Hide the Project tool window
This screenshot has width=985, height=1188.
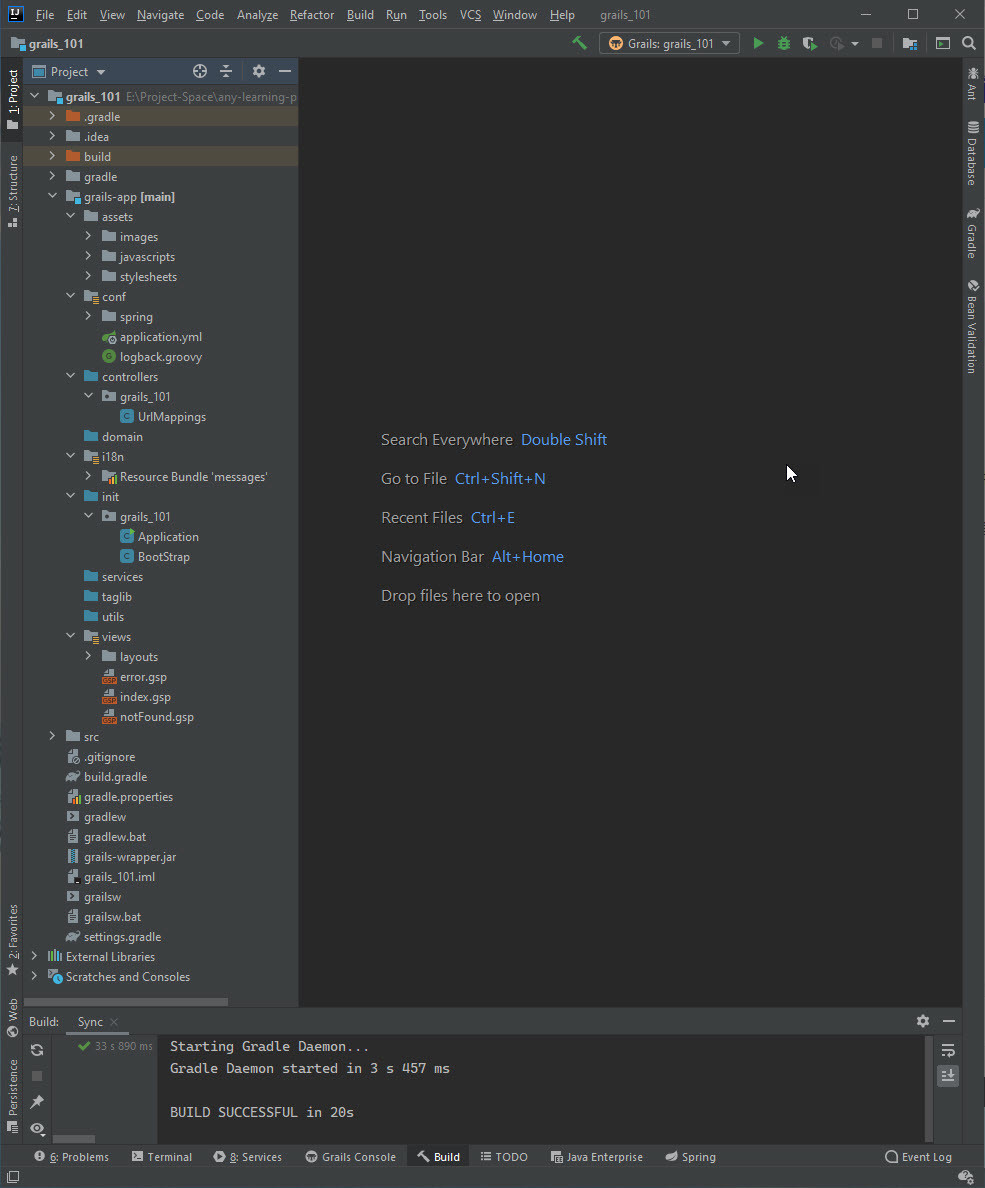(x=285, y=71)
